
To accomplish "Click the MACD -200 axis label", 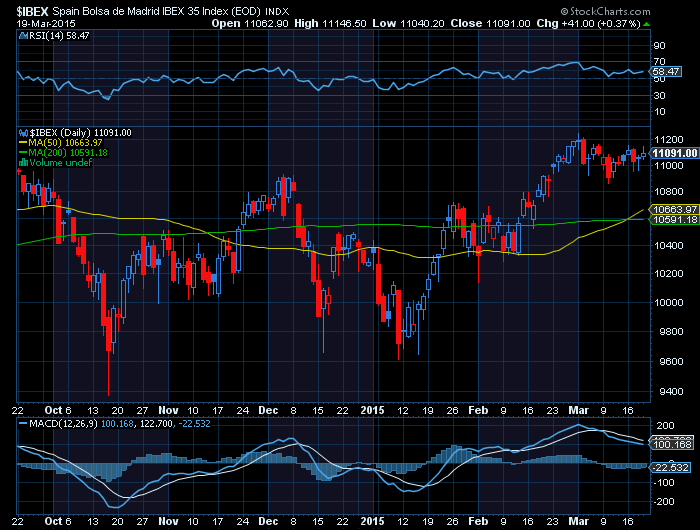I will (x=664, y=502).
